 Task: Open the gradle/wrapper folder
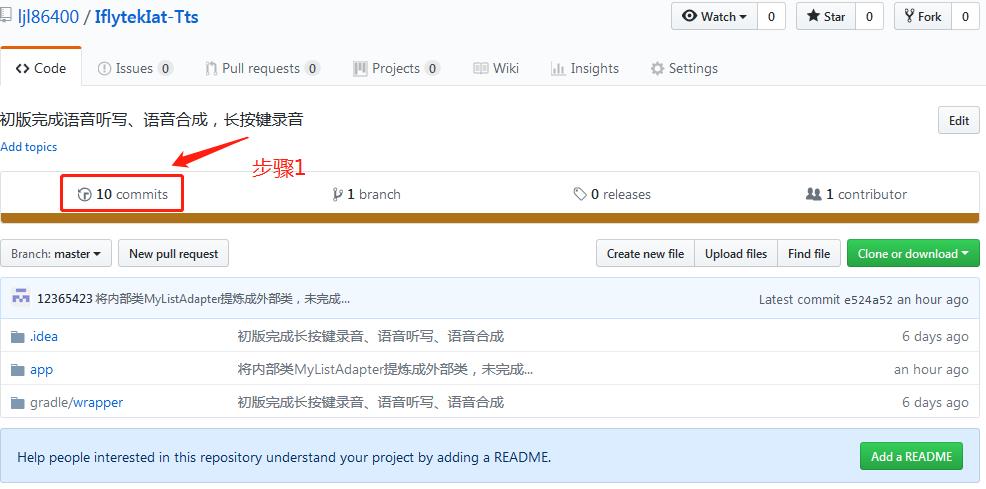pyautogui.click(x=76, y=402)
